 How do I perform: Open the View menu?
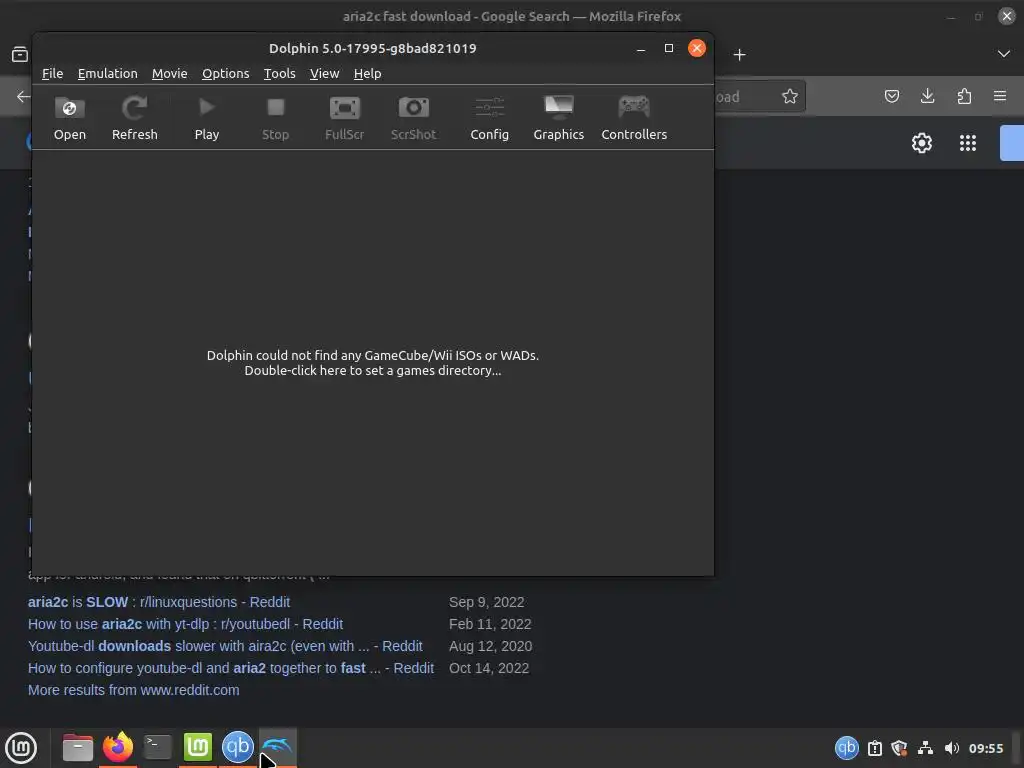[x=324, y=74]
